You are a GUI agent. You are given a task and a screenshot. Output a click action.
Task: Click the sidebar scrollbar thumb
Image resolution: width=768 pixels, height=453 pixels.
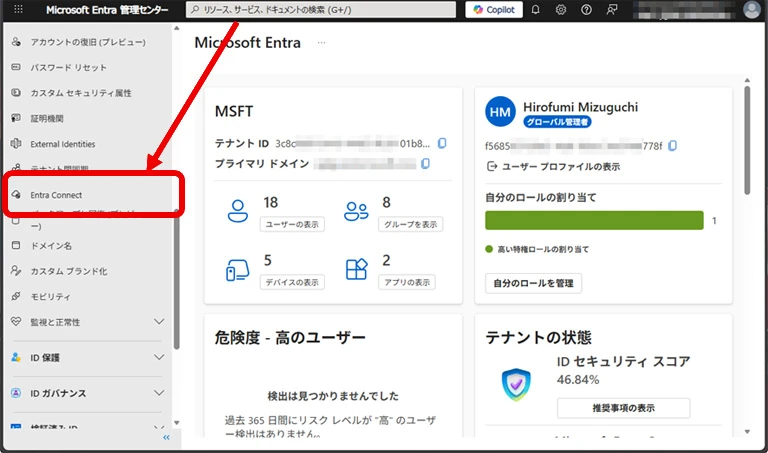pyautogui.click(x=176, y=279)
